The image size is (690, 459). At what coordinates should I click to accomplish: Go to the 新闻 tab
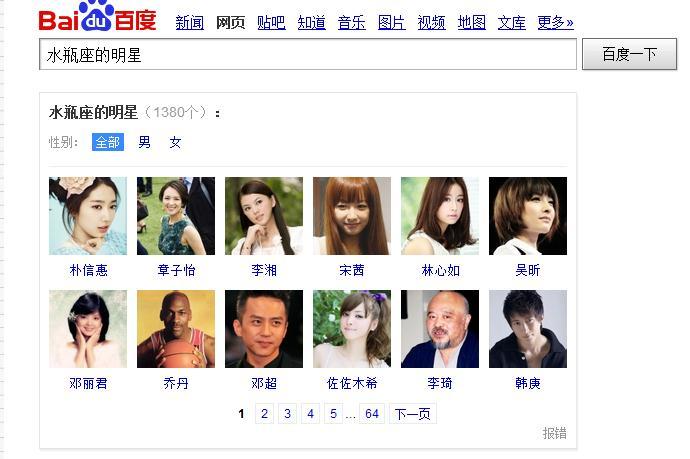tap(190, 22)
